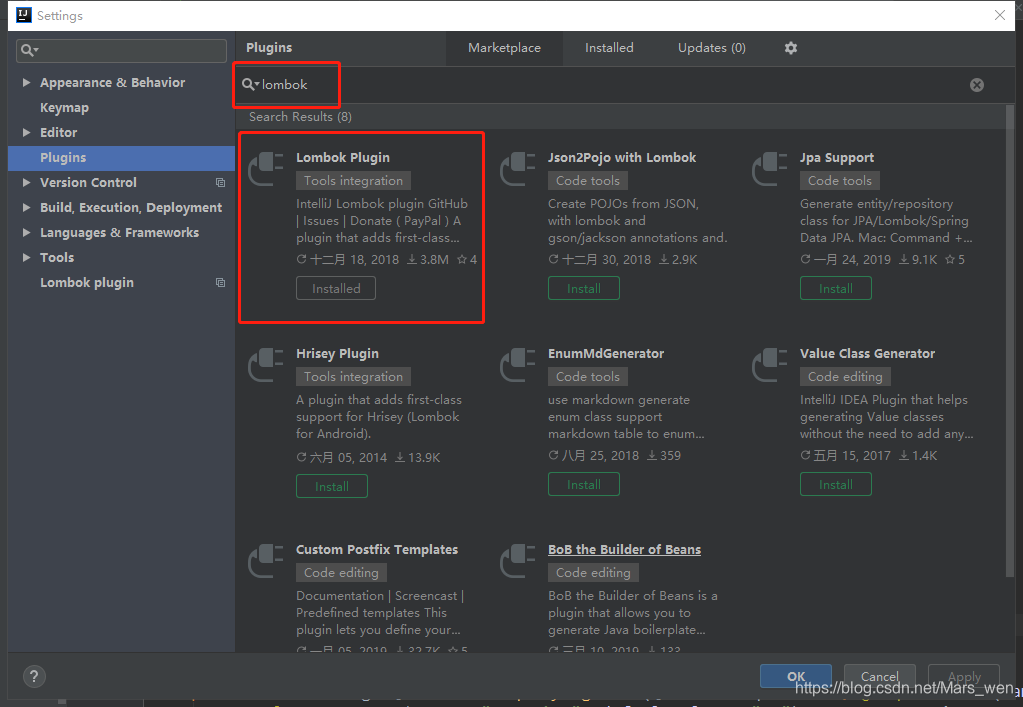Click the settings search magnifier icon
Image resolution: width=1023 pixels, height=707 pixels.
29,50
